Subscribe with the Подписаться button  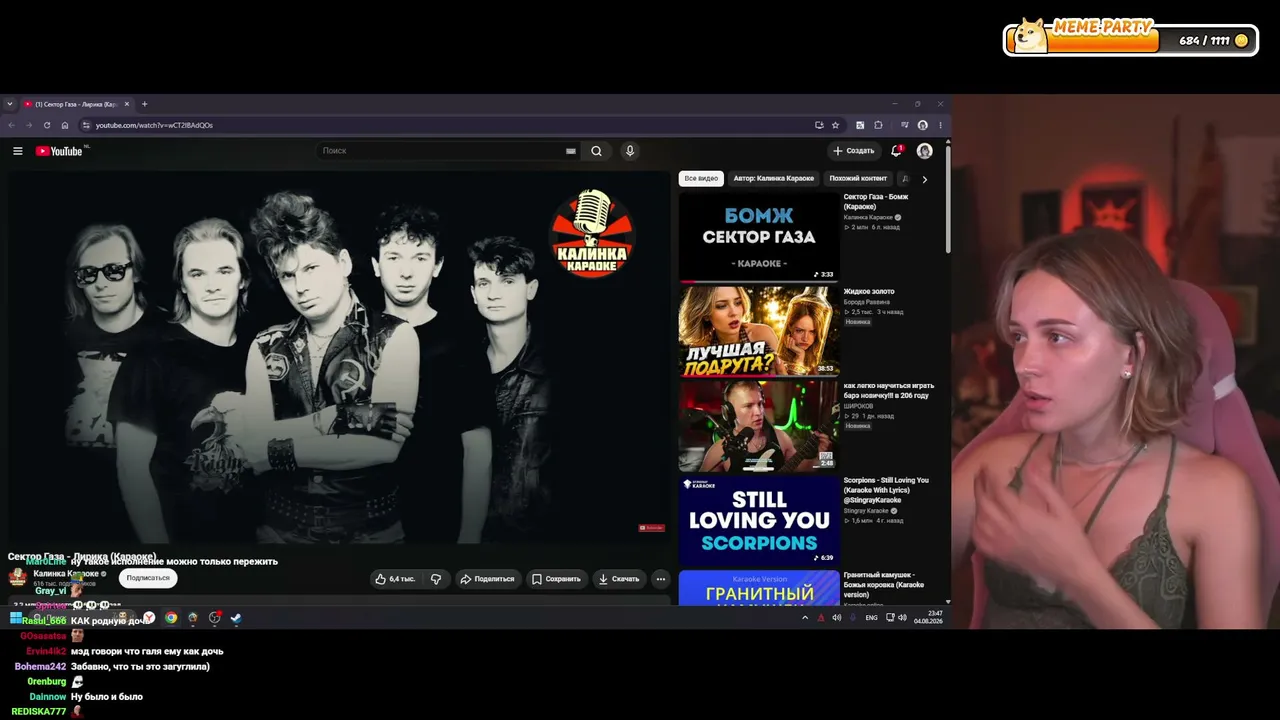148,578
